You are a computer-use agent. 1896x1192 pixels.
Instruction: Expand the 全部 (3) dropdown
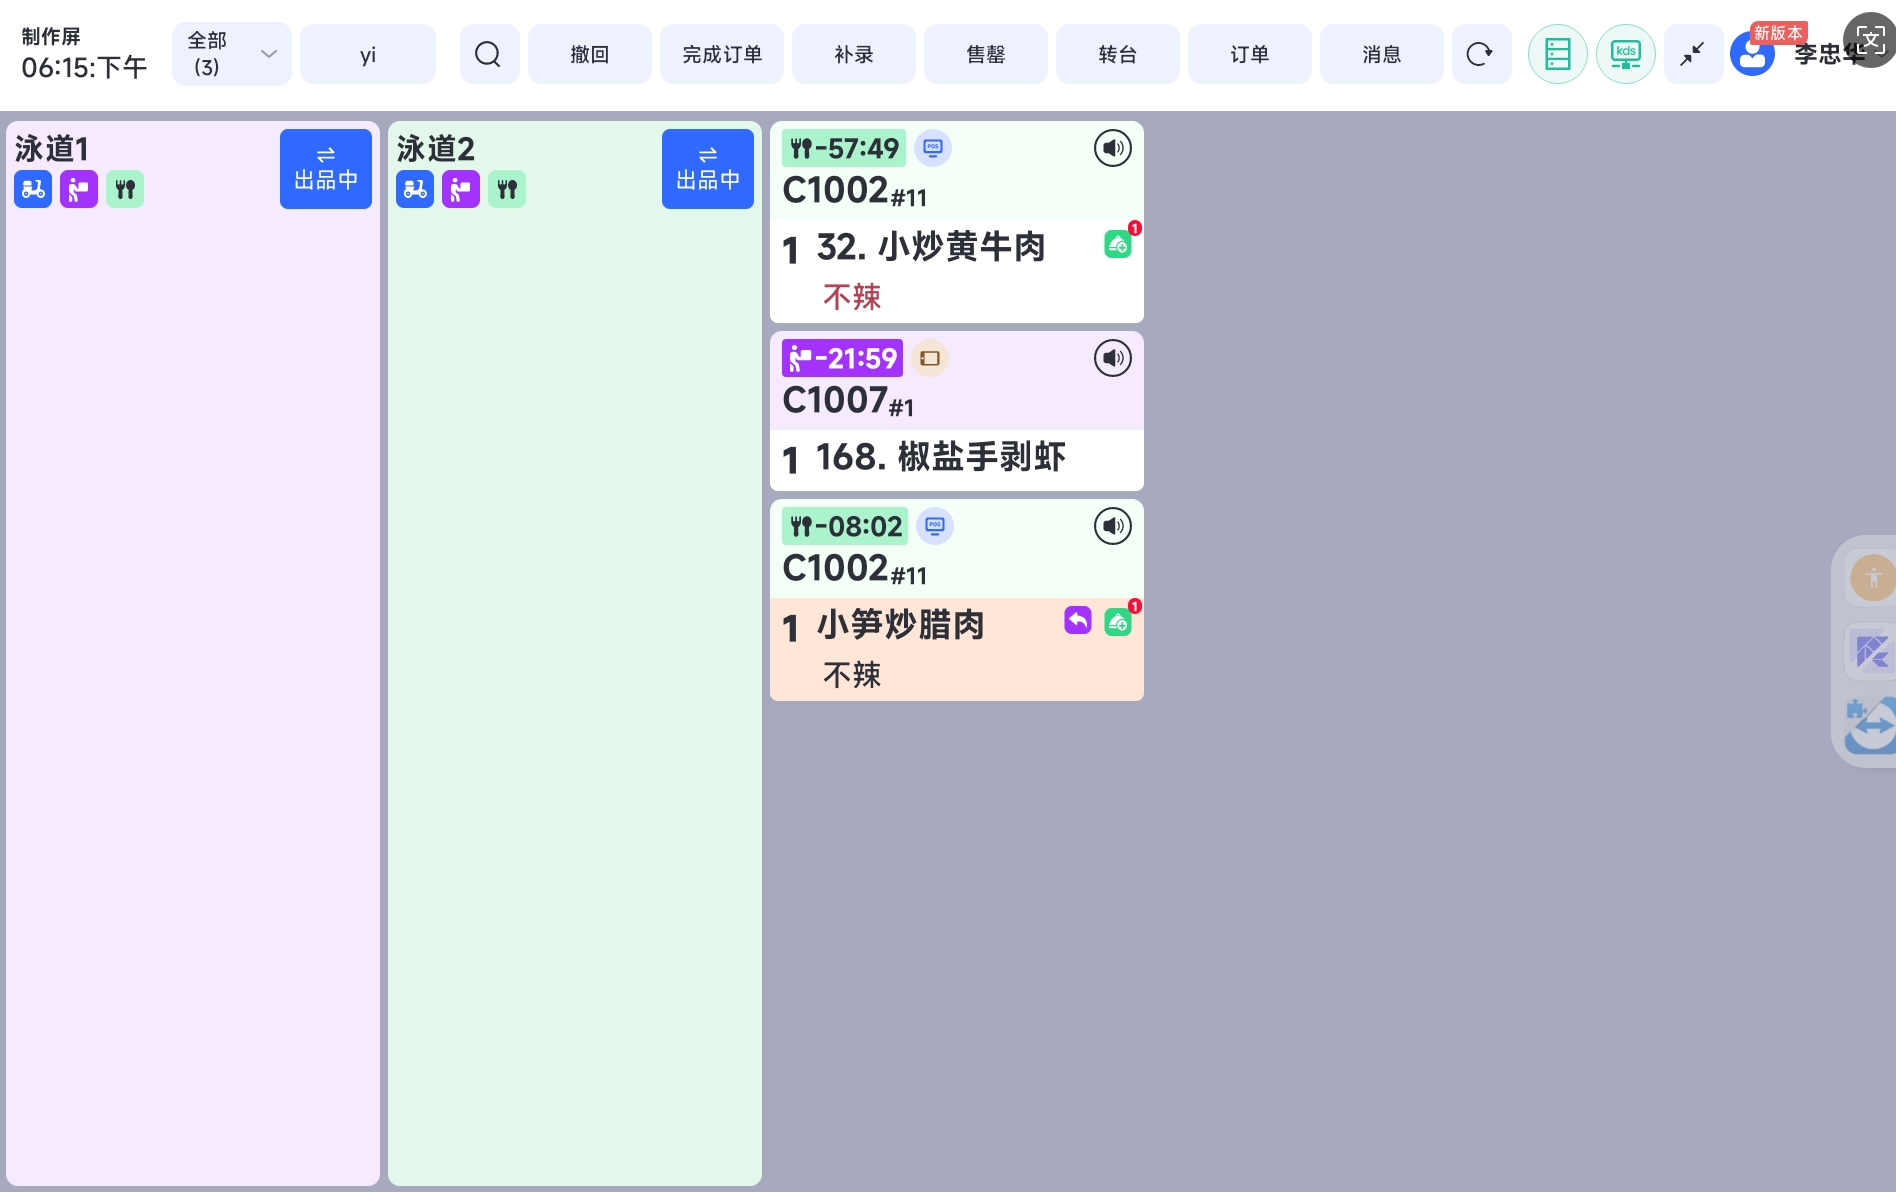(231, 54)
